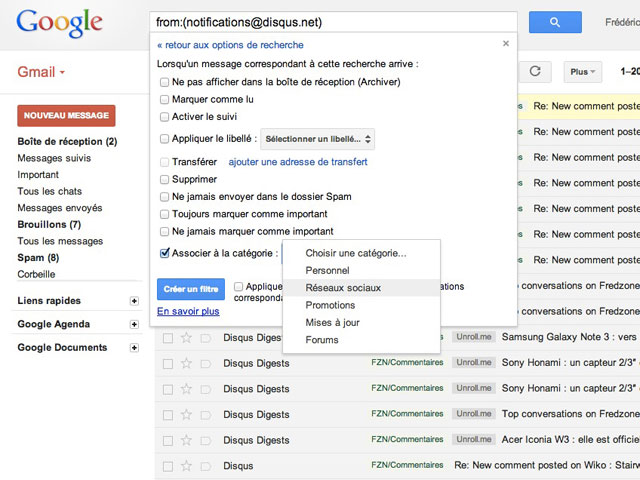Expand the Google Agenda gadget
The height and width of the screenshot is (480, 640).
coord(134,324)
